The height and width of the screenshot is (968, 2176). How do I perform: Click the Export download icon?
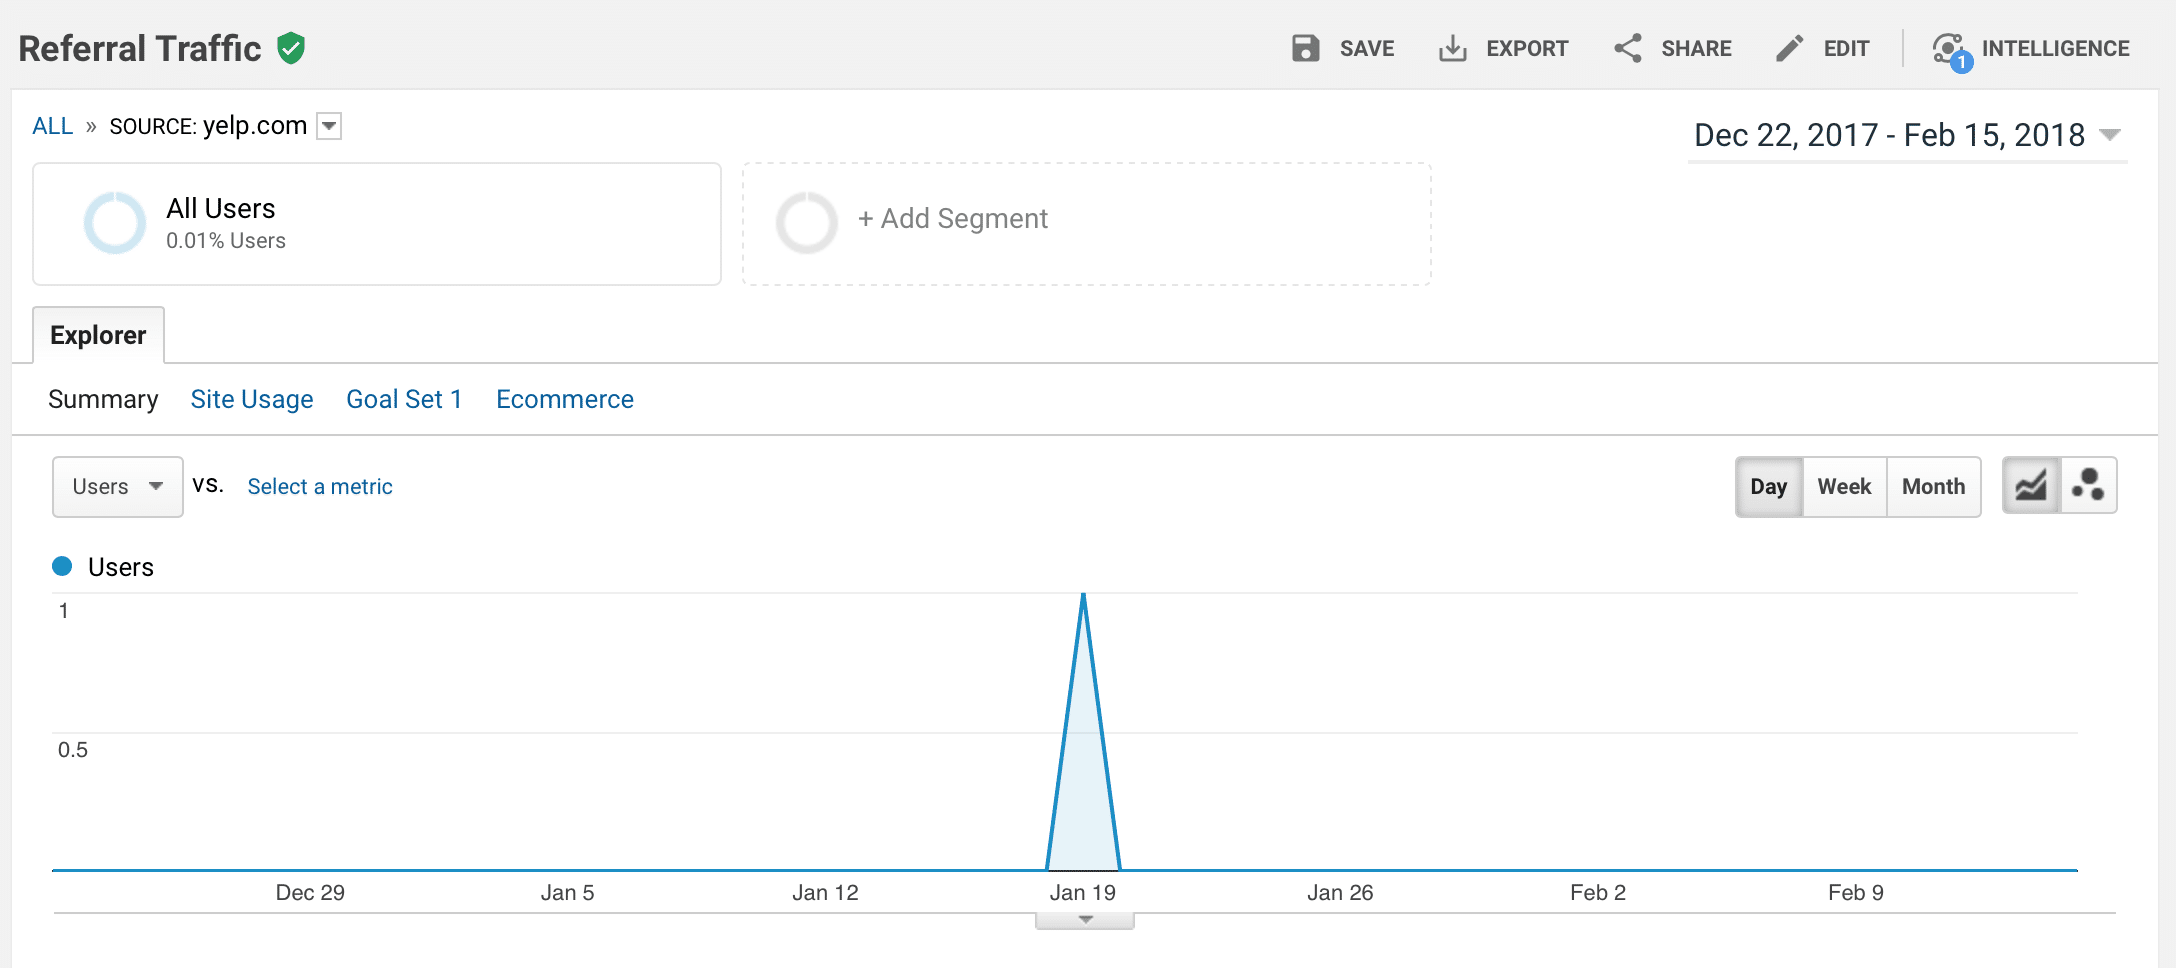pos(1452,48)
